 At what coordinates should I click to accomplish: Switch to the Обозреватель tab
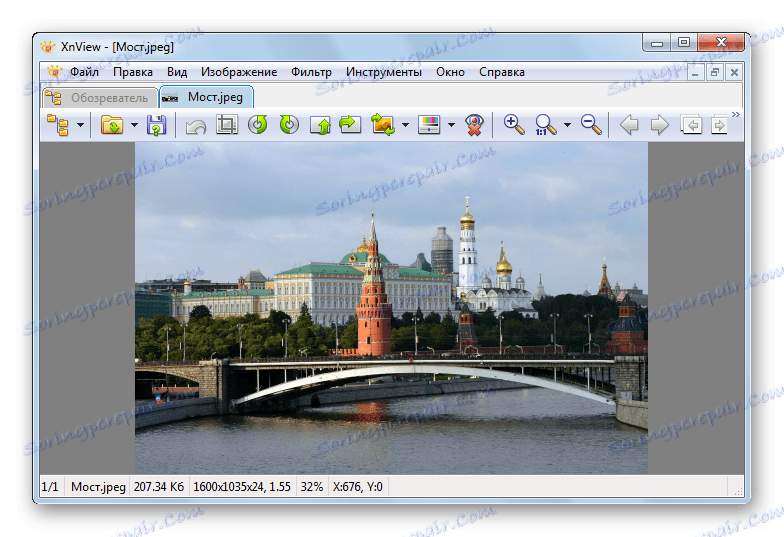(100, 98)
